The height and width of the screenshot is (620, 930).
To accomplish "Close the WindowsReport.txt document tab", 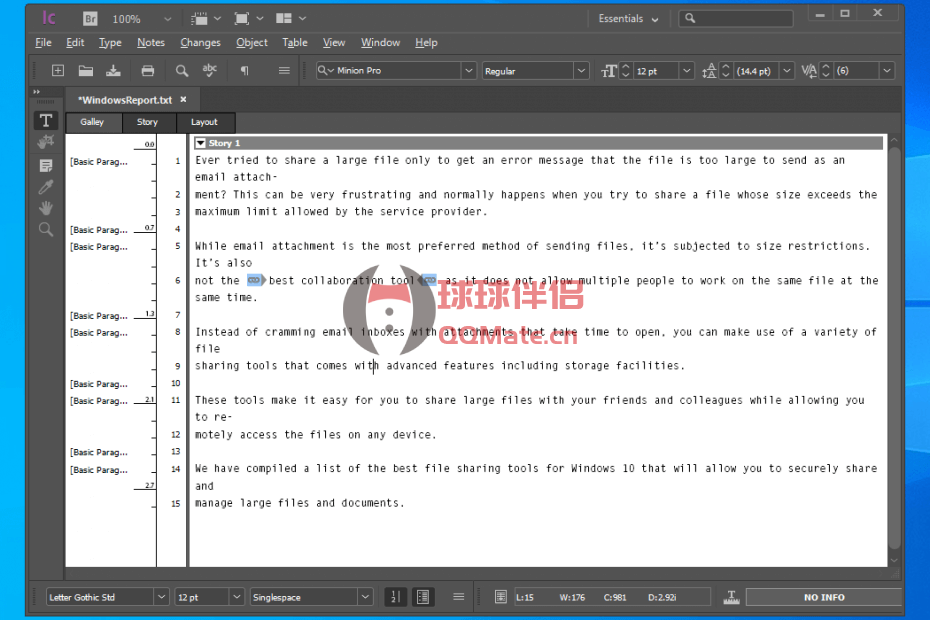I will (x=183, y=100).
